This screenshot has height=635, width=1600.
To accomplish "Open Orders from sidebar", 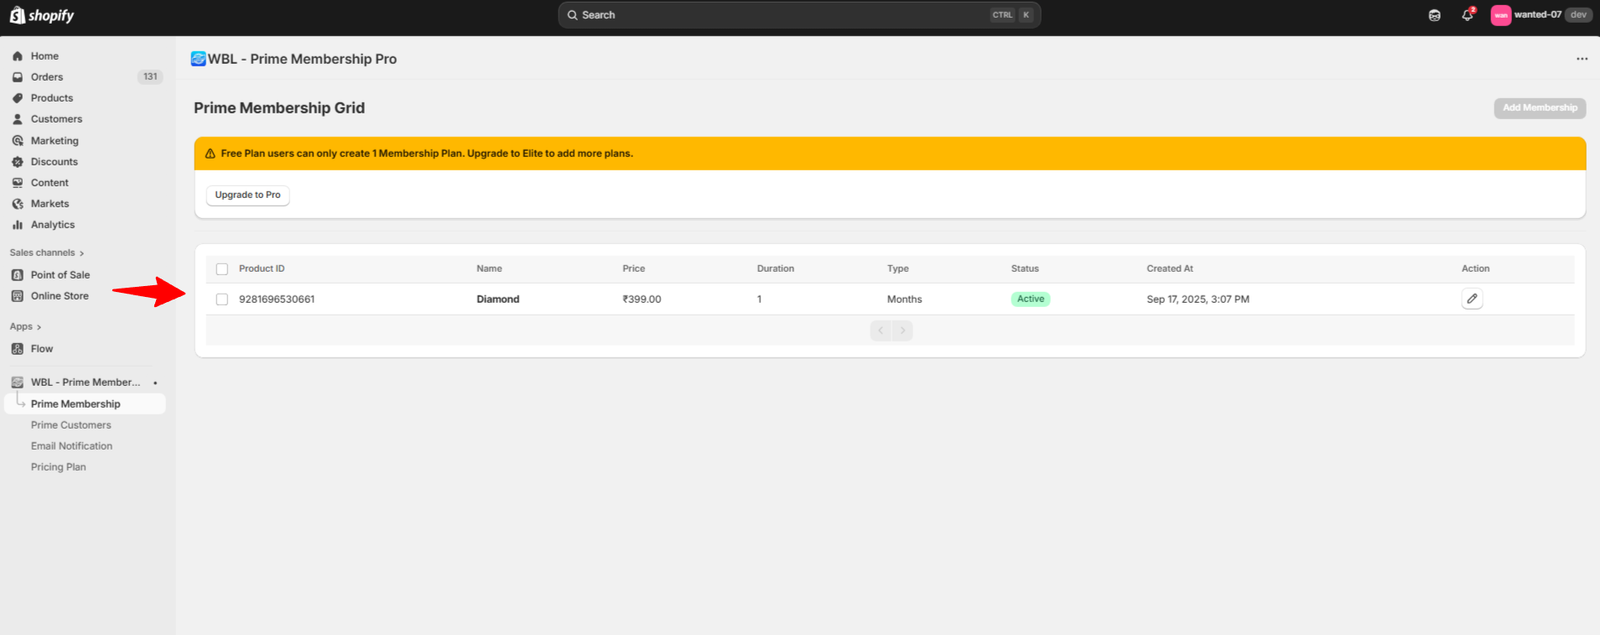I will point(47,77).
